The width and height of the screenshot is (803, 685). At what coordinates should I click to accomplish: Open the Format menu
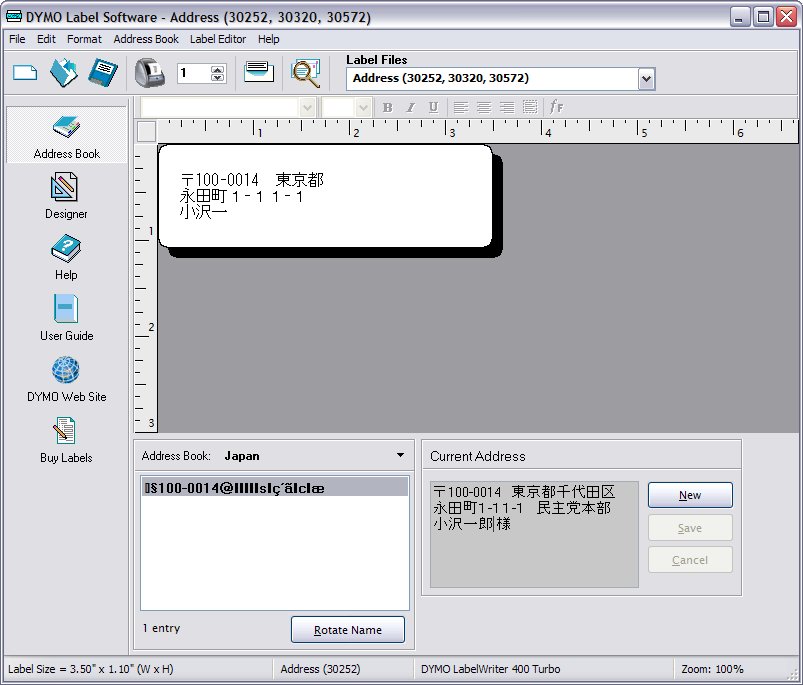84,39
